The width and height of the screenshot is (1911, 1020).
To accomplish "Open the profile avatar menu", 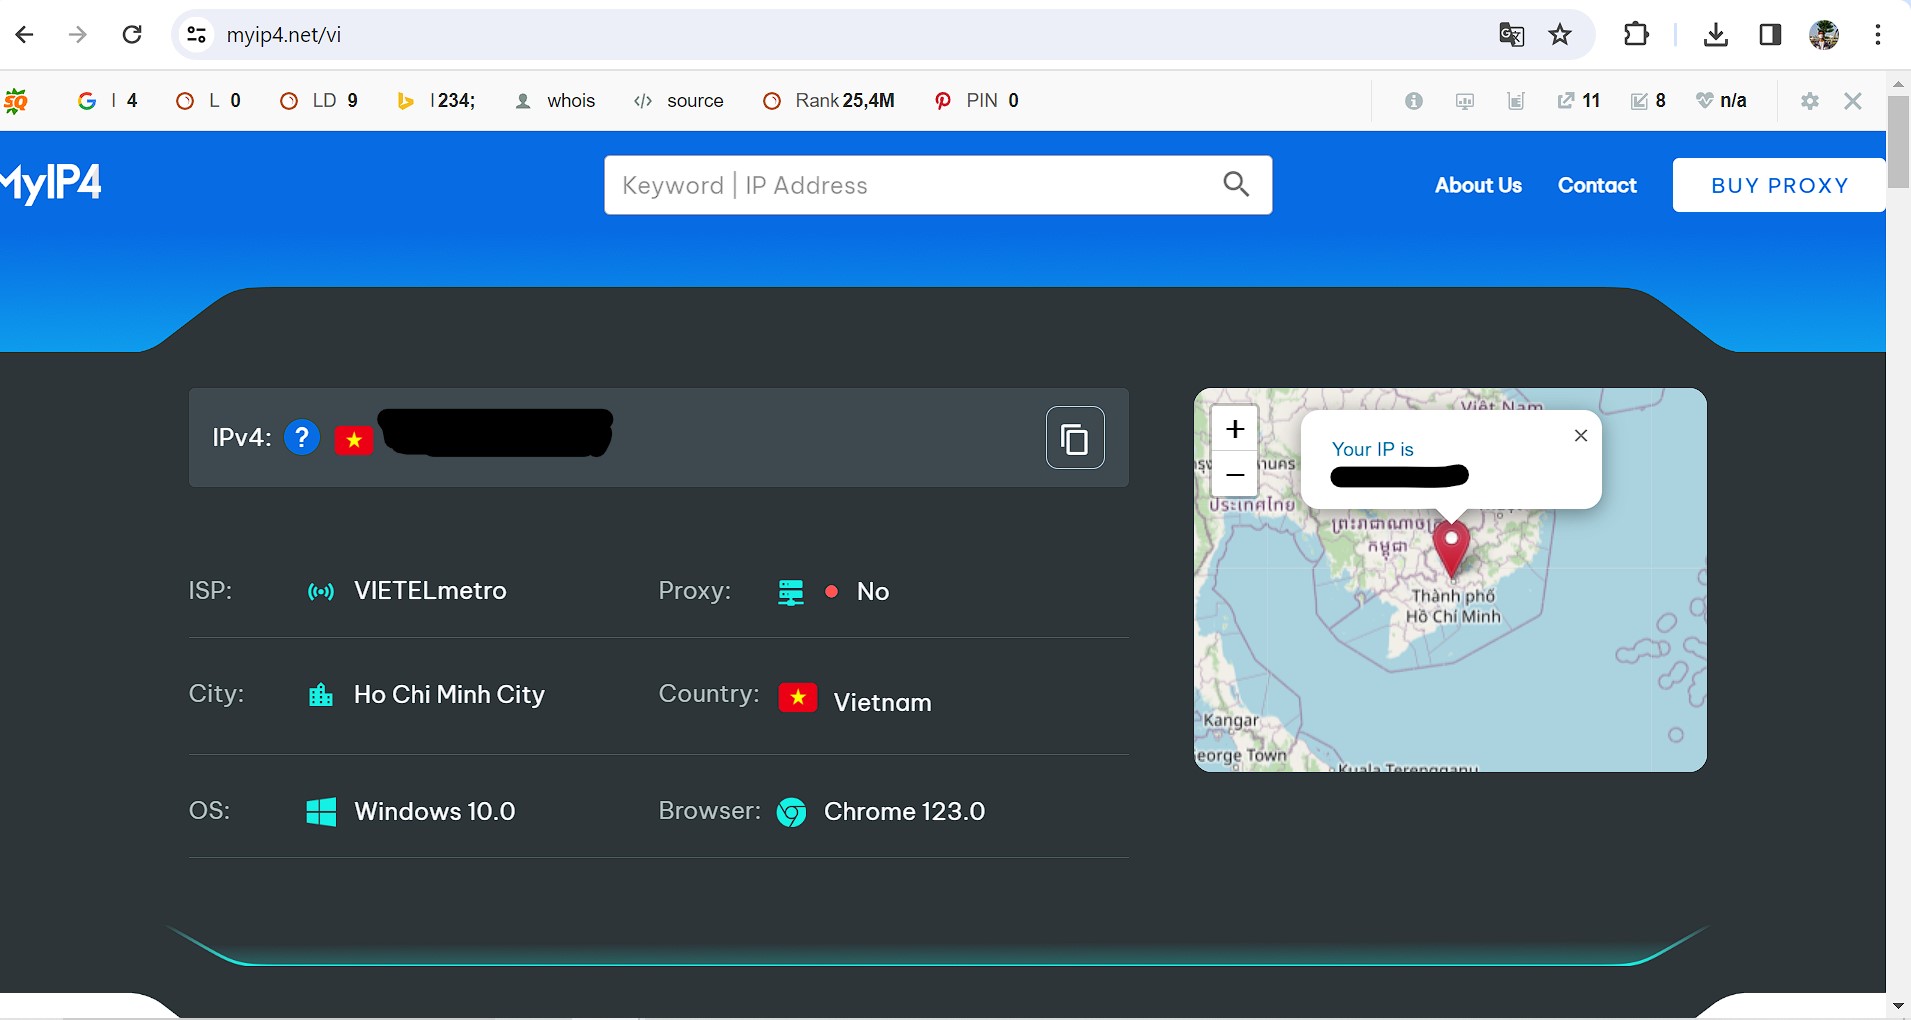I will coord(1824,35).
